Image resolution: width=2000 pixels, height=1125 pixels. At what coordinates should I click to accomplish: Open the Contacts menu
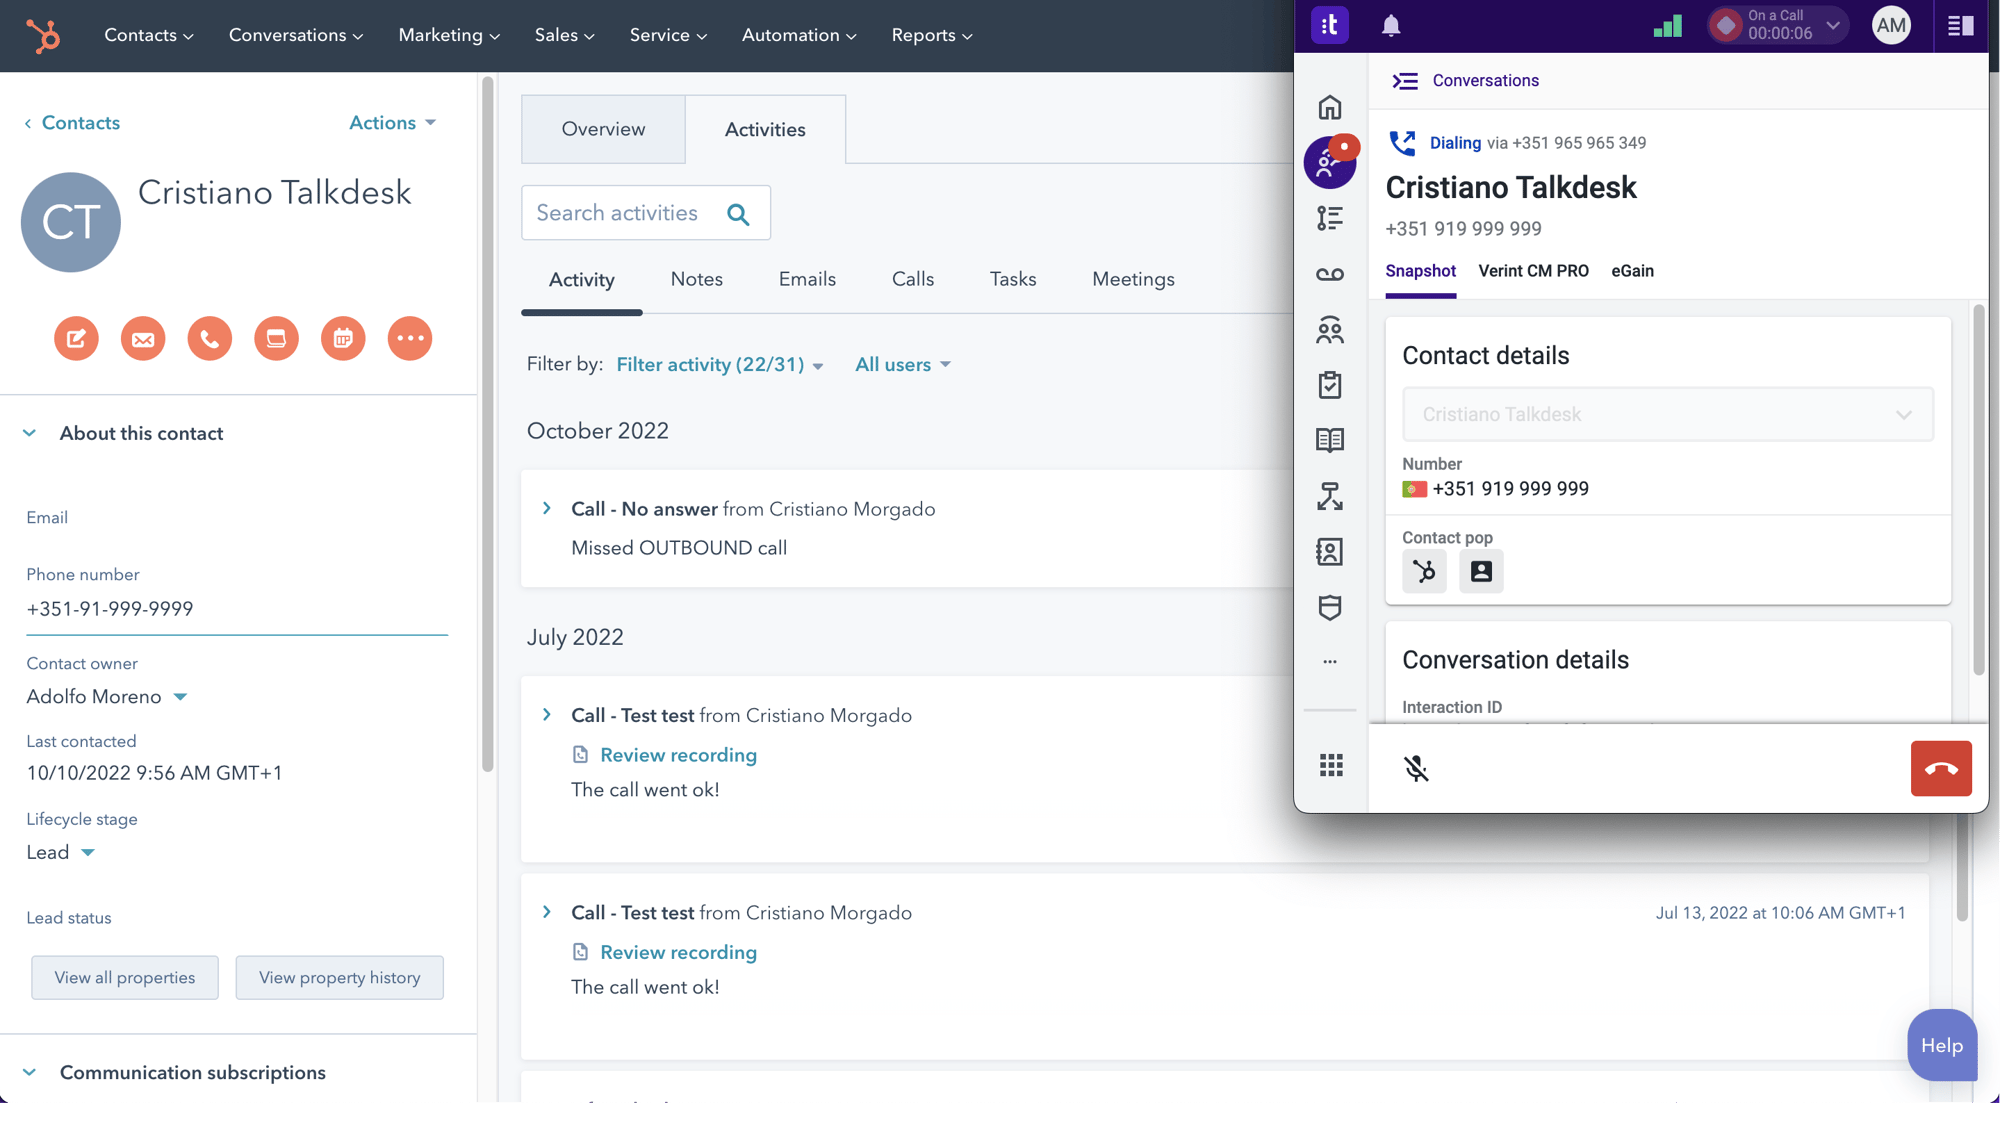(149, 35)
